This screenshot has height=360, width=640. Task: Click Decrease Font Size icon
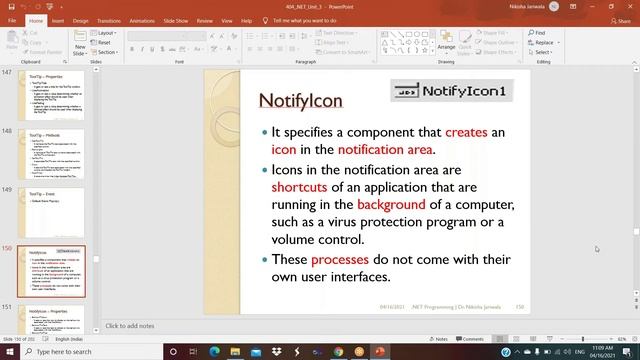pos(222,36)
